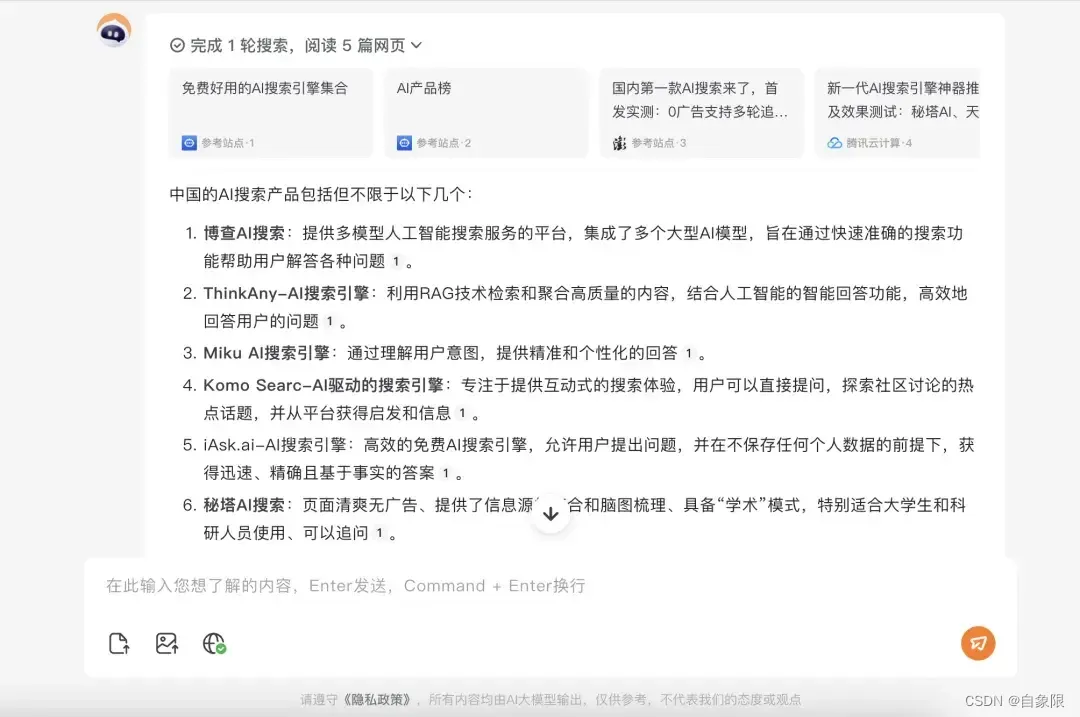Click citation 1 after 博查AI搜索 entry
The height and width of the screenshot is (717, 1080).
tap(396, 262)
